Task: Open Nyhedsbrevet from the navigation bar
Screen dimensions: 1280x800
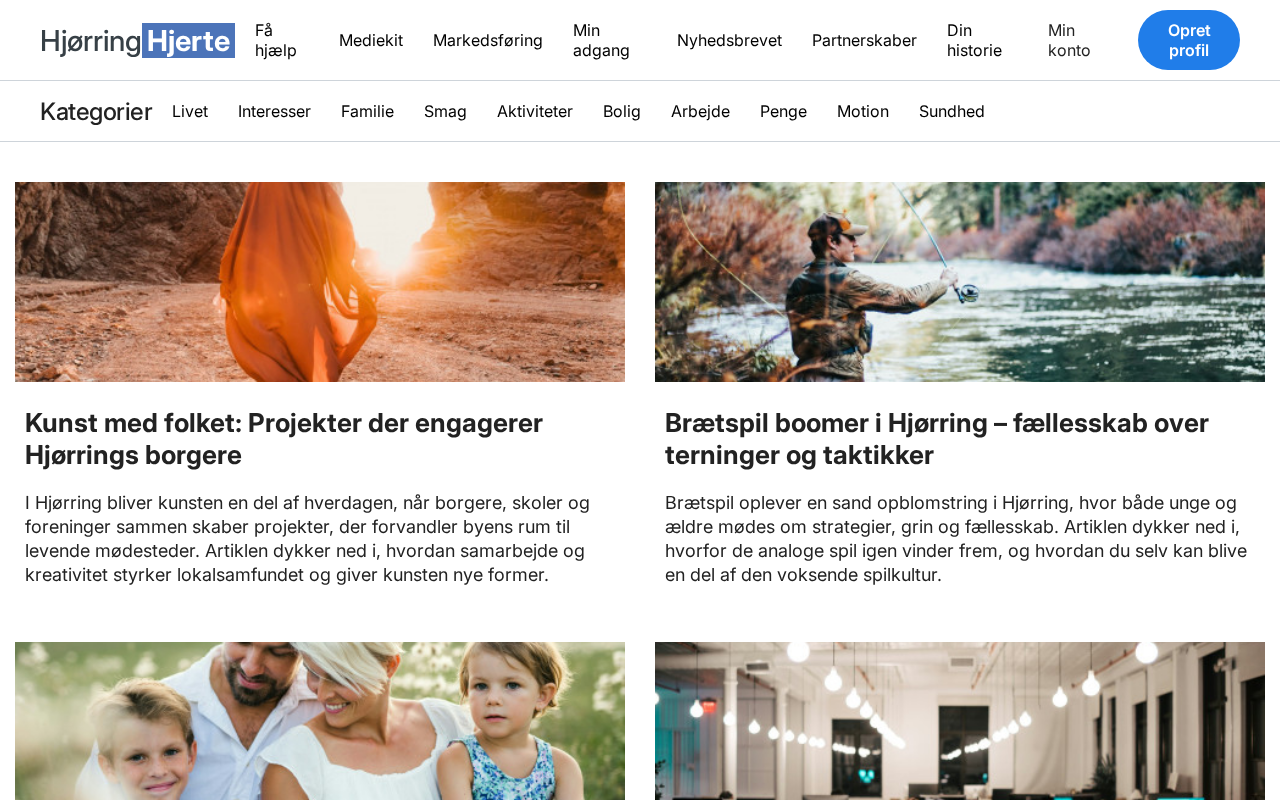Action: (729, 40)
